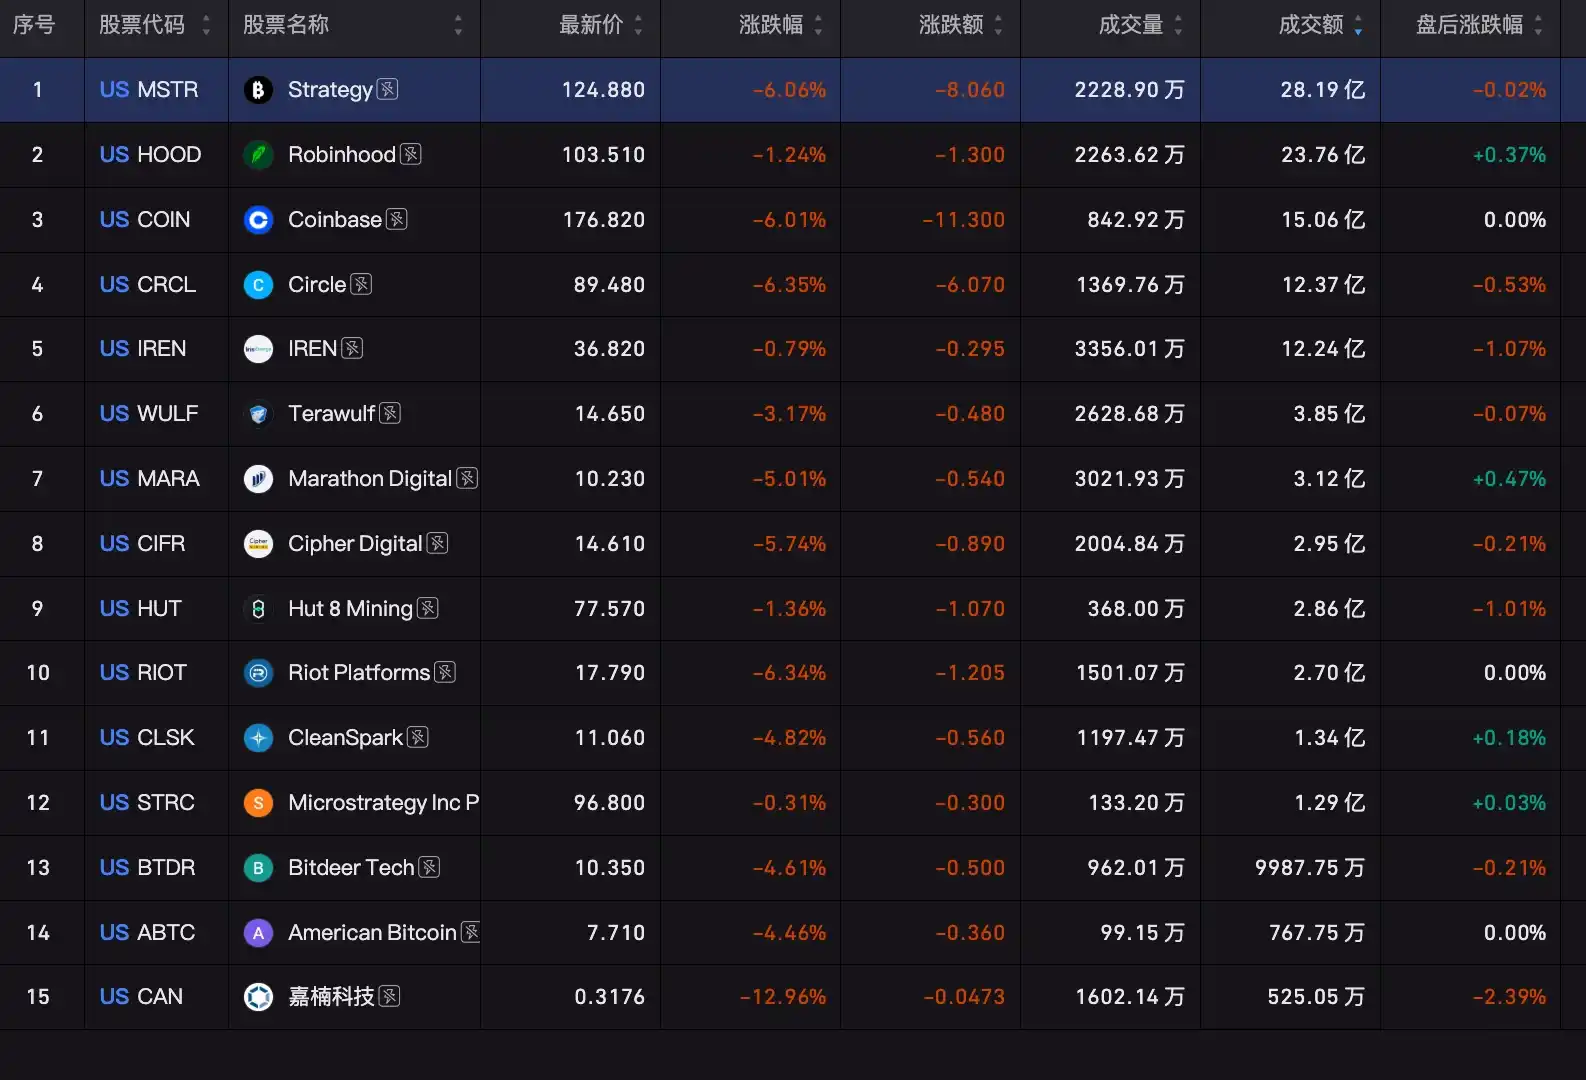
Task: Open the US COIN stock code
Action: [x=145, y=220]
